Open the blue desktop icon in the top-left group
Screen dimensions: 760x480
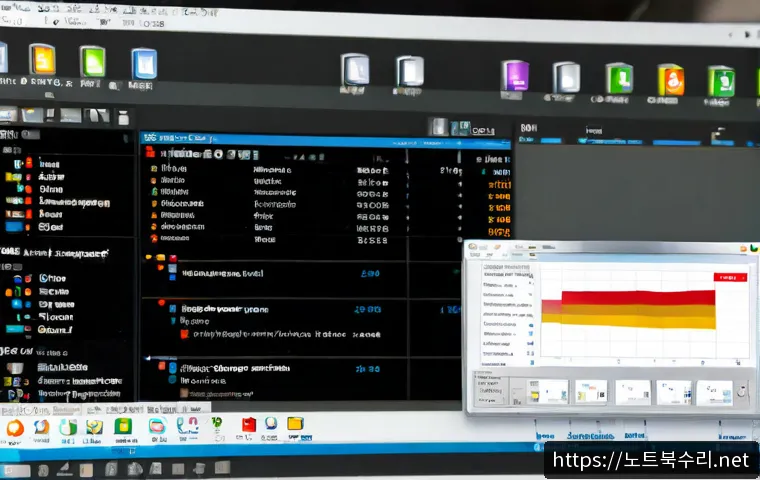(x=144, y=64)
